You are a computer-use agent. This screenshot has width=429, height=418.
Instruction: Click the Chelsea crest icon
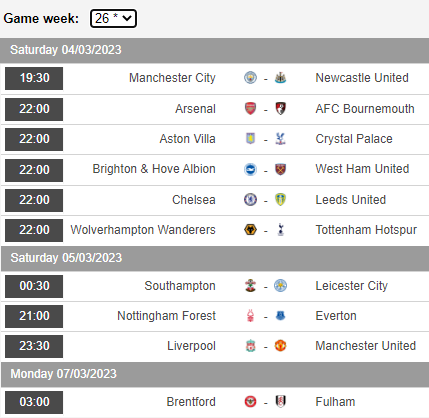tap(250, 200)
